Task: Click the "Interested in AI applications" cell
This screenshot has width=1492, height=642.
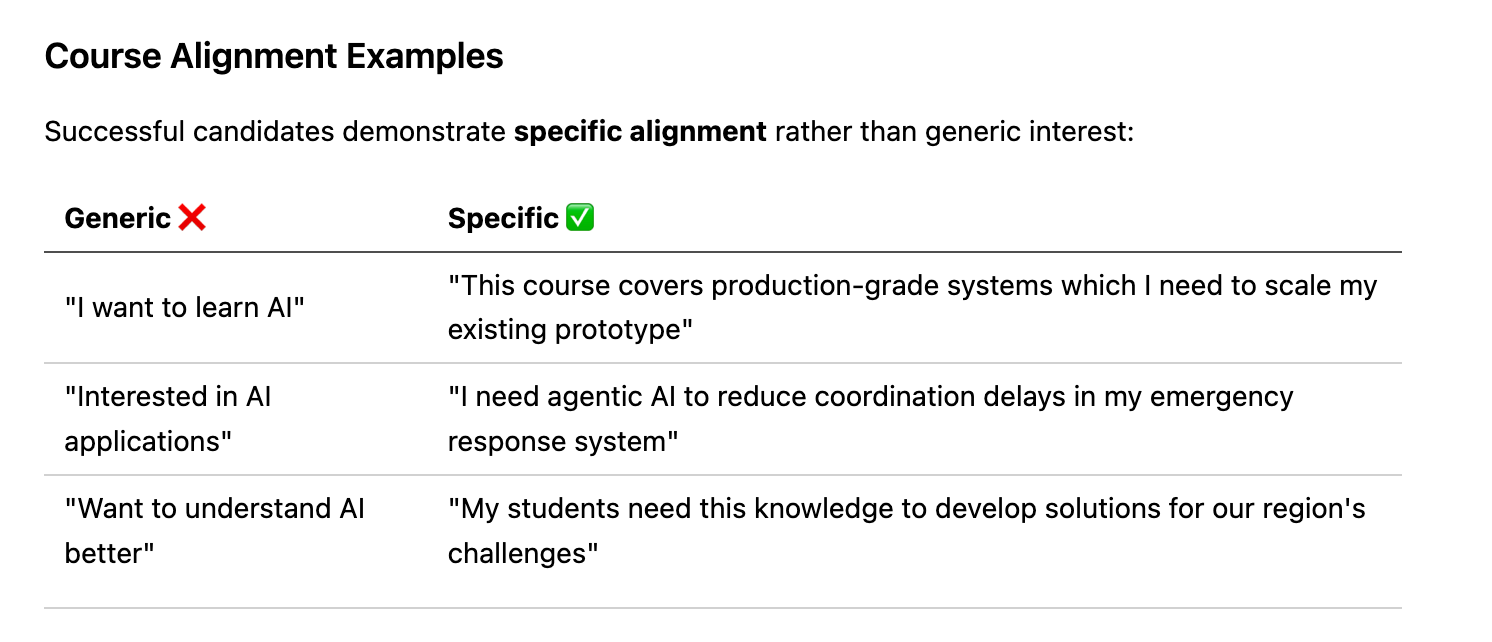Action: click(x=168, y=419)
